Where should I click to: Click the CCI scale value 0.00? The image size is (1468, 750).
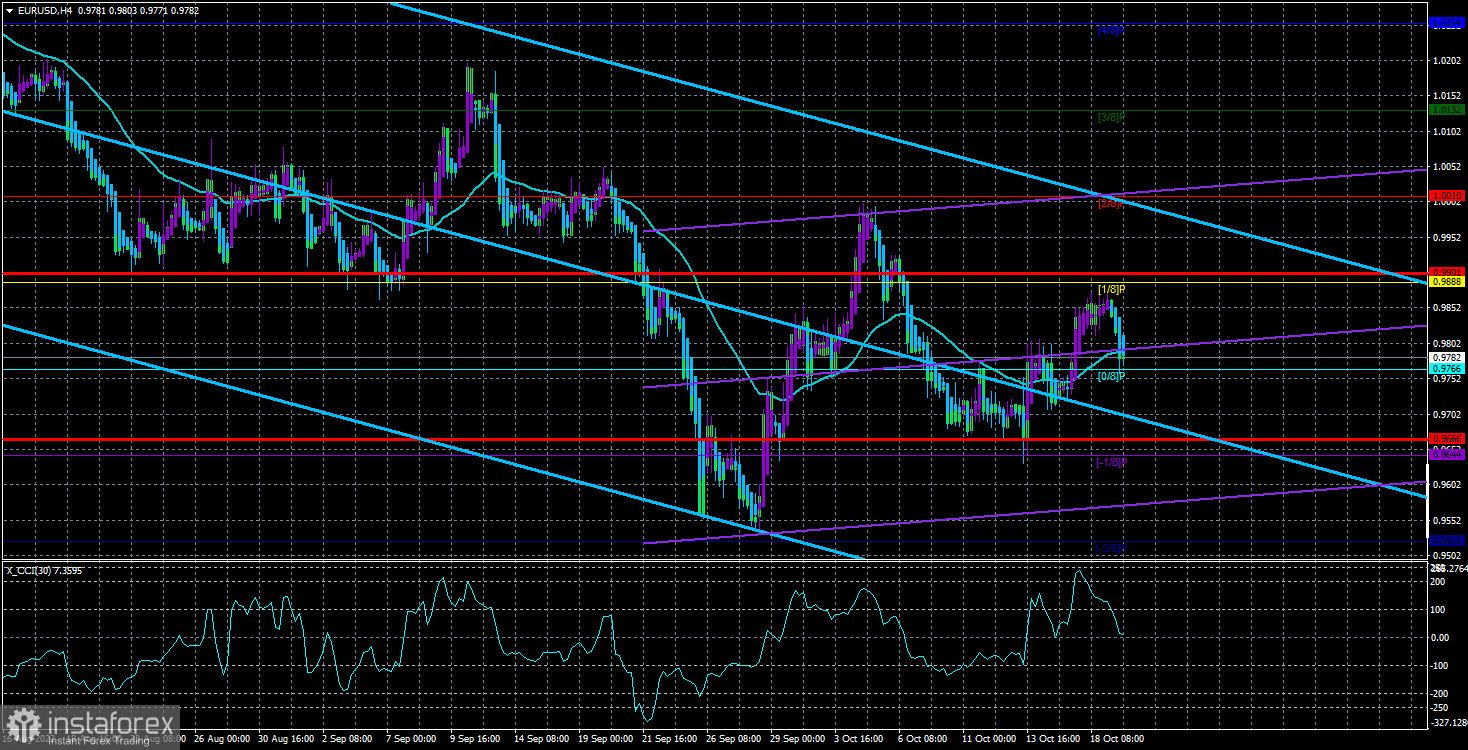coord(1442,637)
